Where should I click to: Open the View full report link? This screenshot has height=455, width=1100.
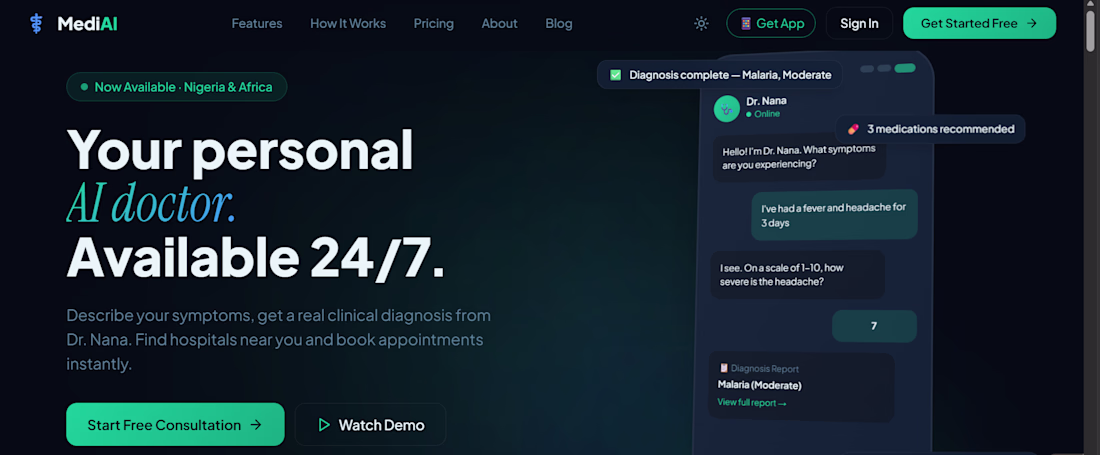(751, 402)
